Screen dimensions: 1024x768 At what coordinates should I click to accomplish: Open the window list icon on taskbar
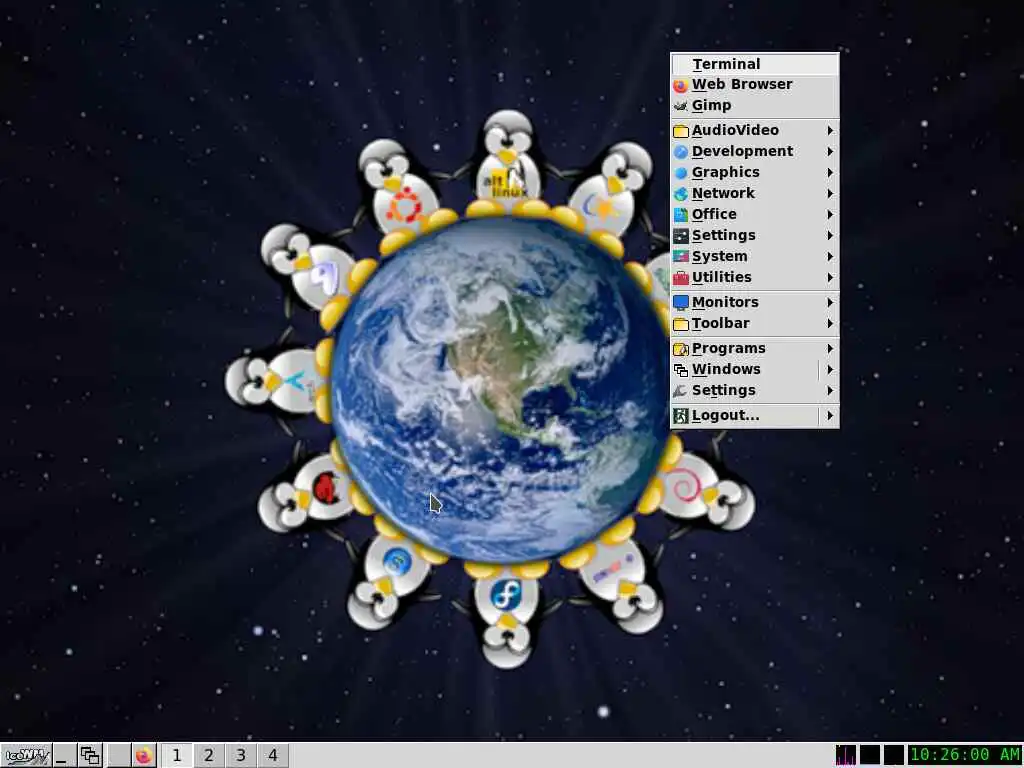click(x=90, y=756)
